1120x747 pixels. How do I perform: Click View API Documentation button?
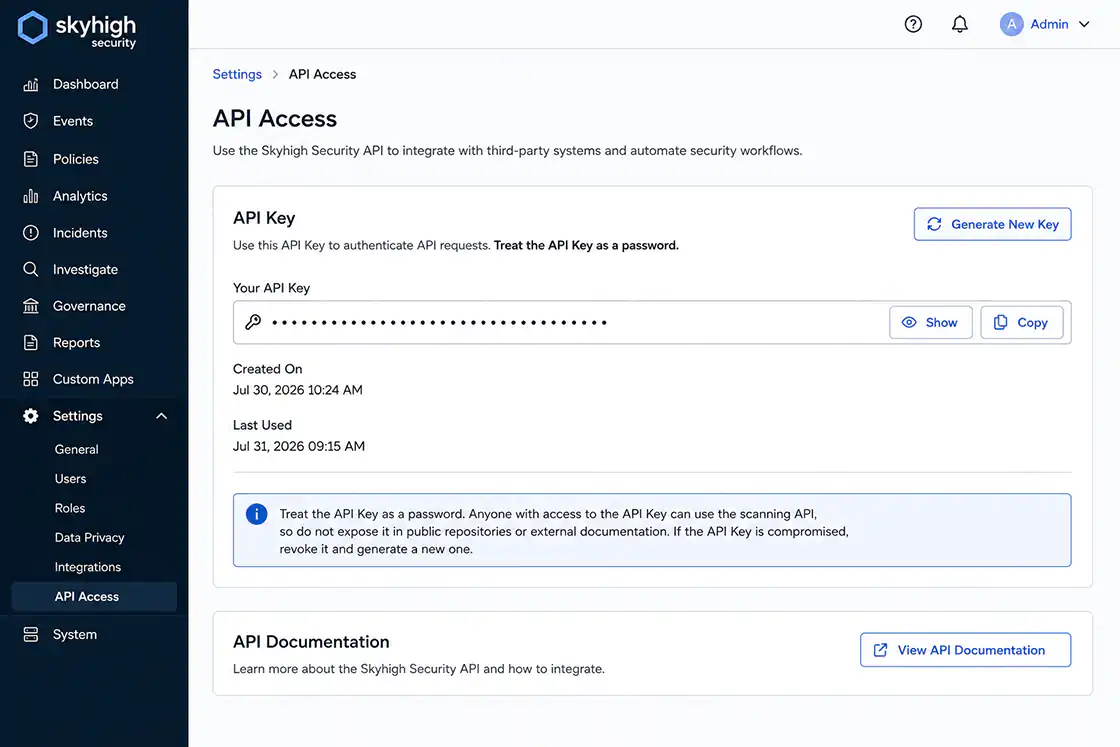pos(965,650)
